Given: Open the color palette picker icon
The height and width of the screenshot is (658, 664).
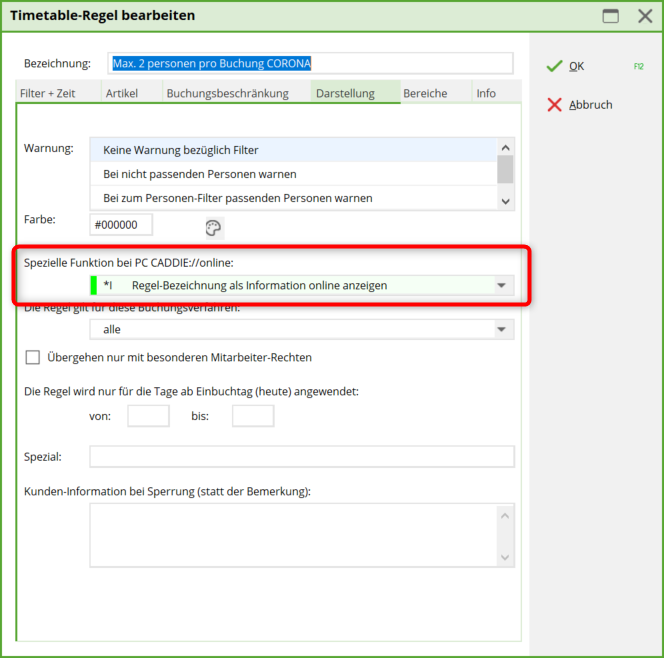Looking at the screenshot, I should coord(212,227).
